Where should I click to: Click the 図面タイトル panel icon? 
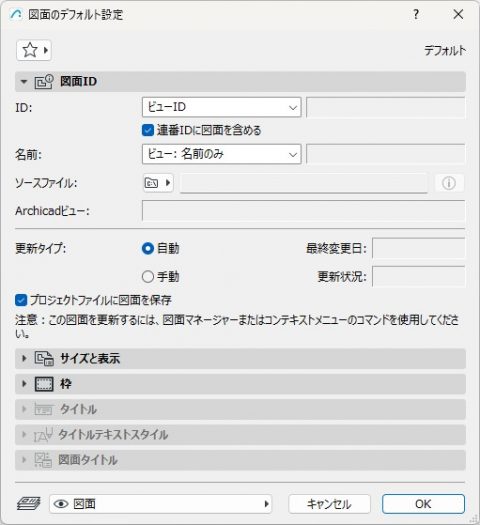[x=43, y=460]
